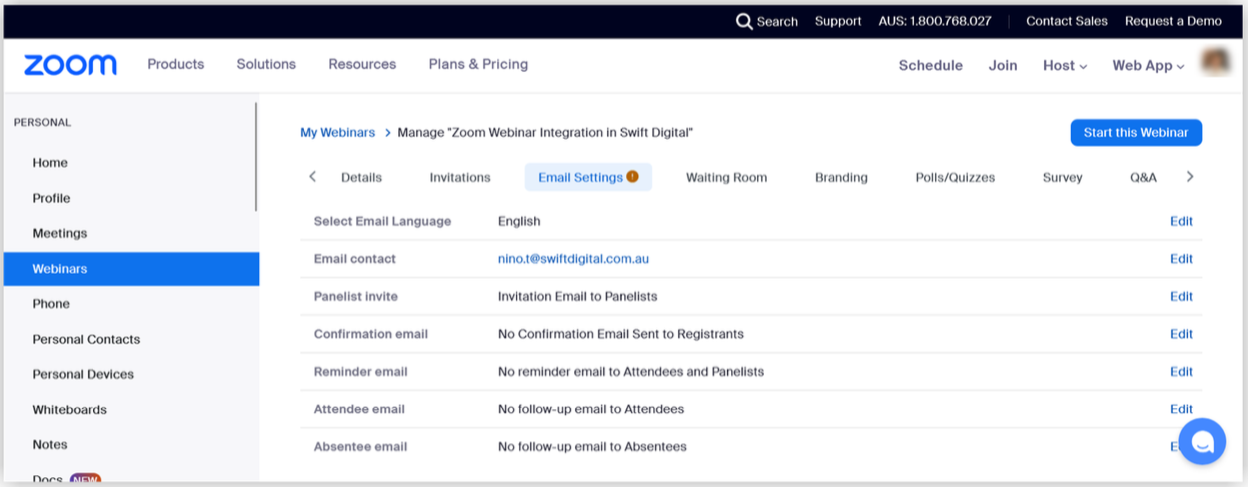Open the Support link
The height and width of the screenshot is (487, 1248).
[838, 21]
